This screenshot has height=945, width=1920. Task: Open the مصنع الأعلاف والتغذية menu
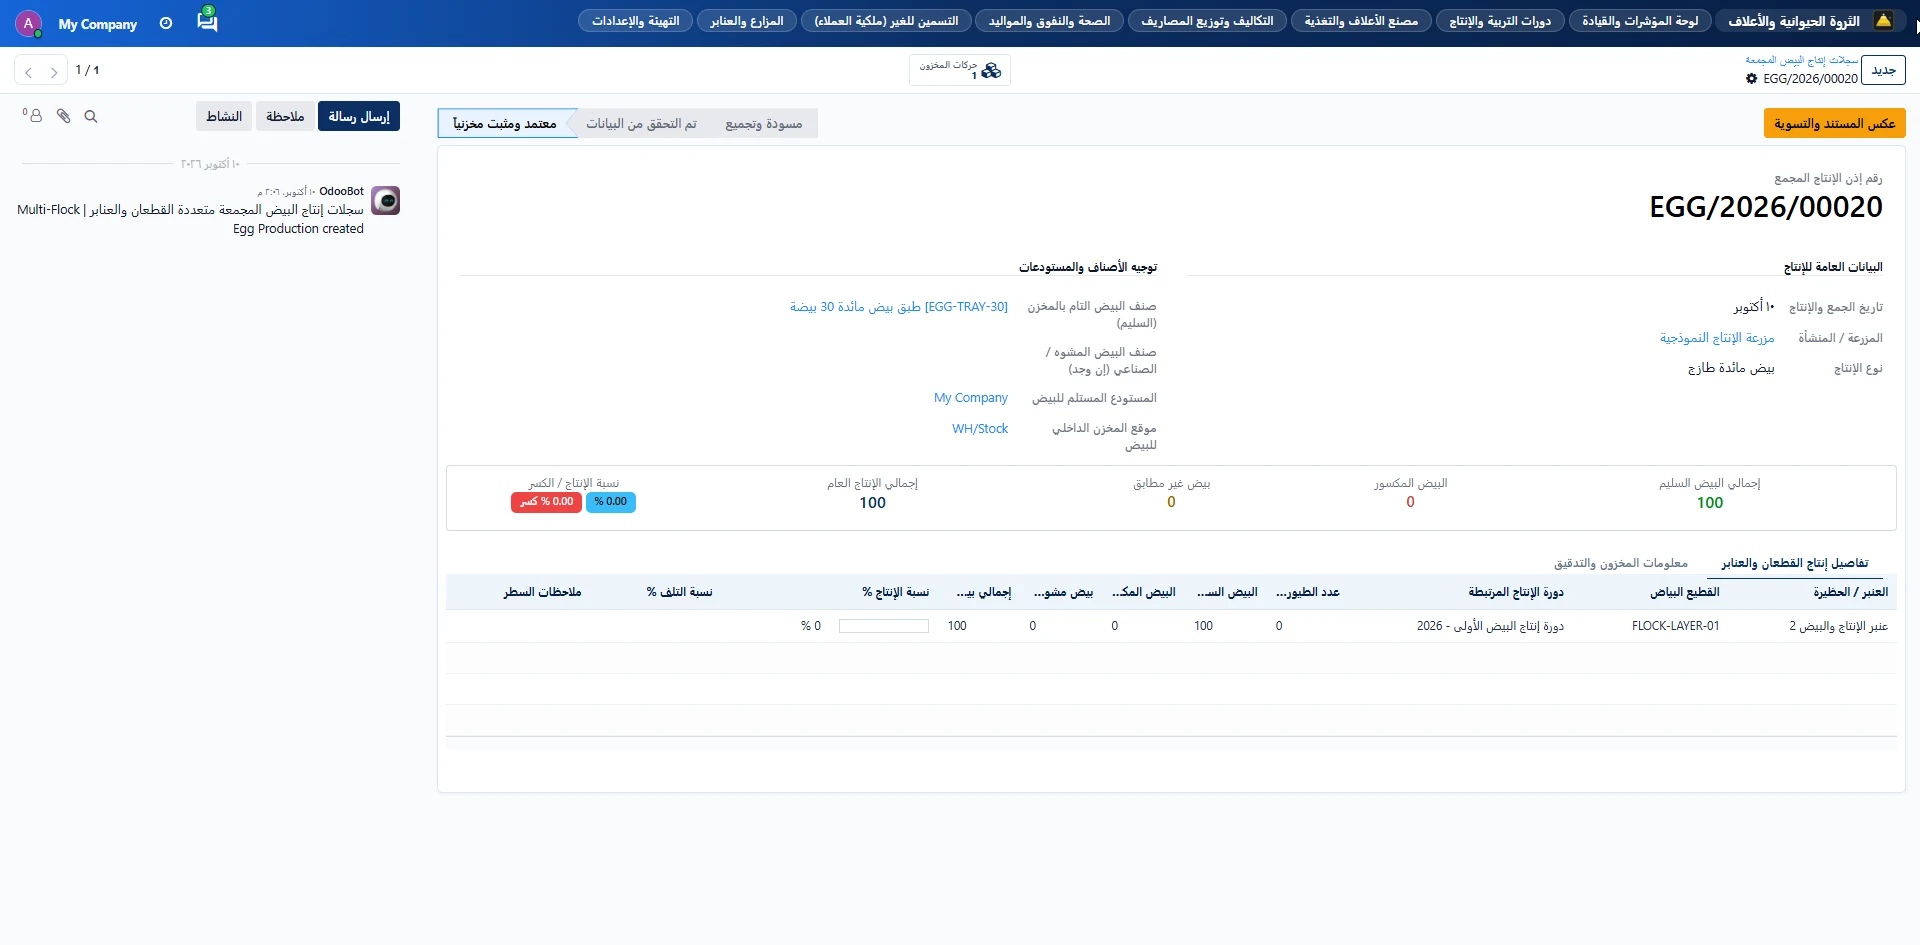[x=1361, y=21]
